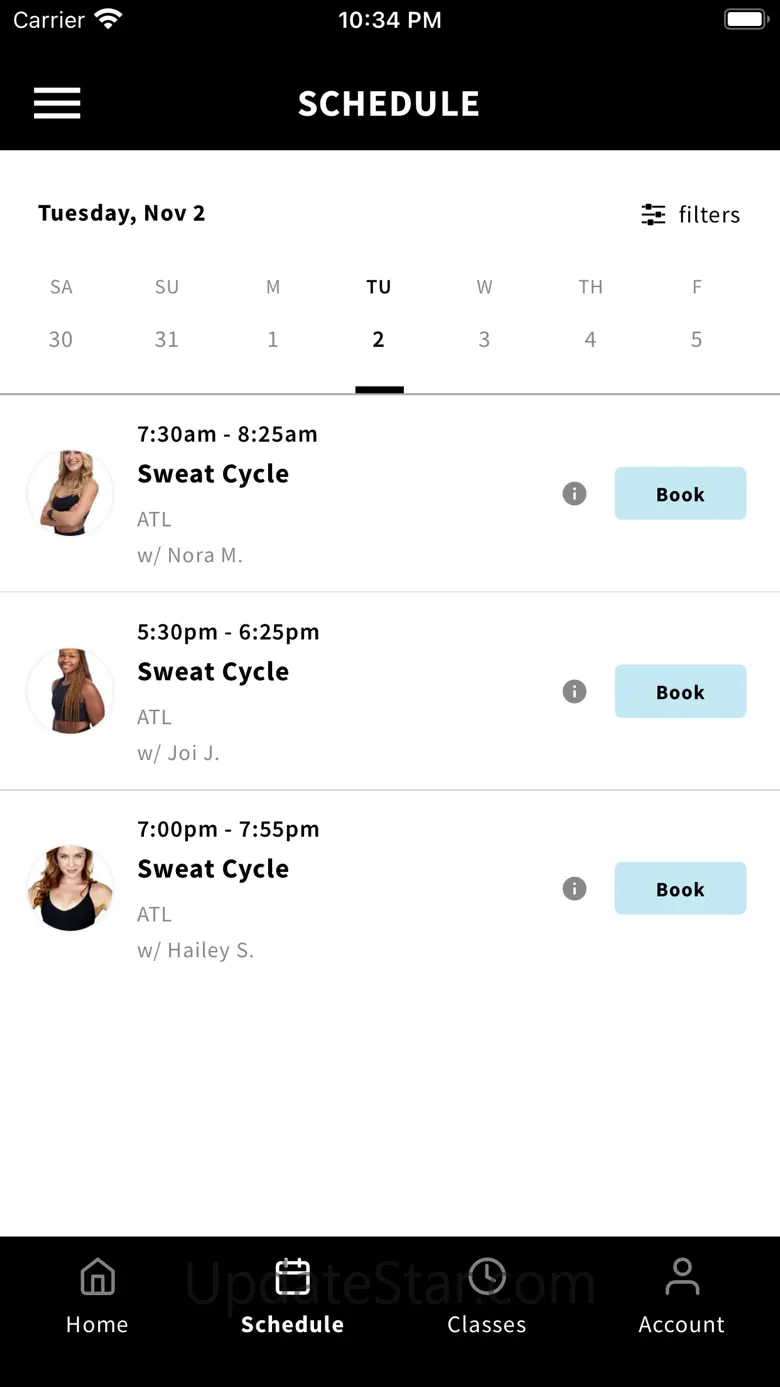This screenshot has width=780, height=1387.
Task: Open info for Hailey S.'s 7:00pm class
Action: pos(574,888)
